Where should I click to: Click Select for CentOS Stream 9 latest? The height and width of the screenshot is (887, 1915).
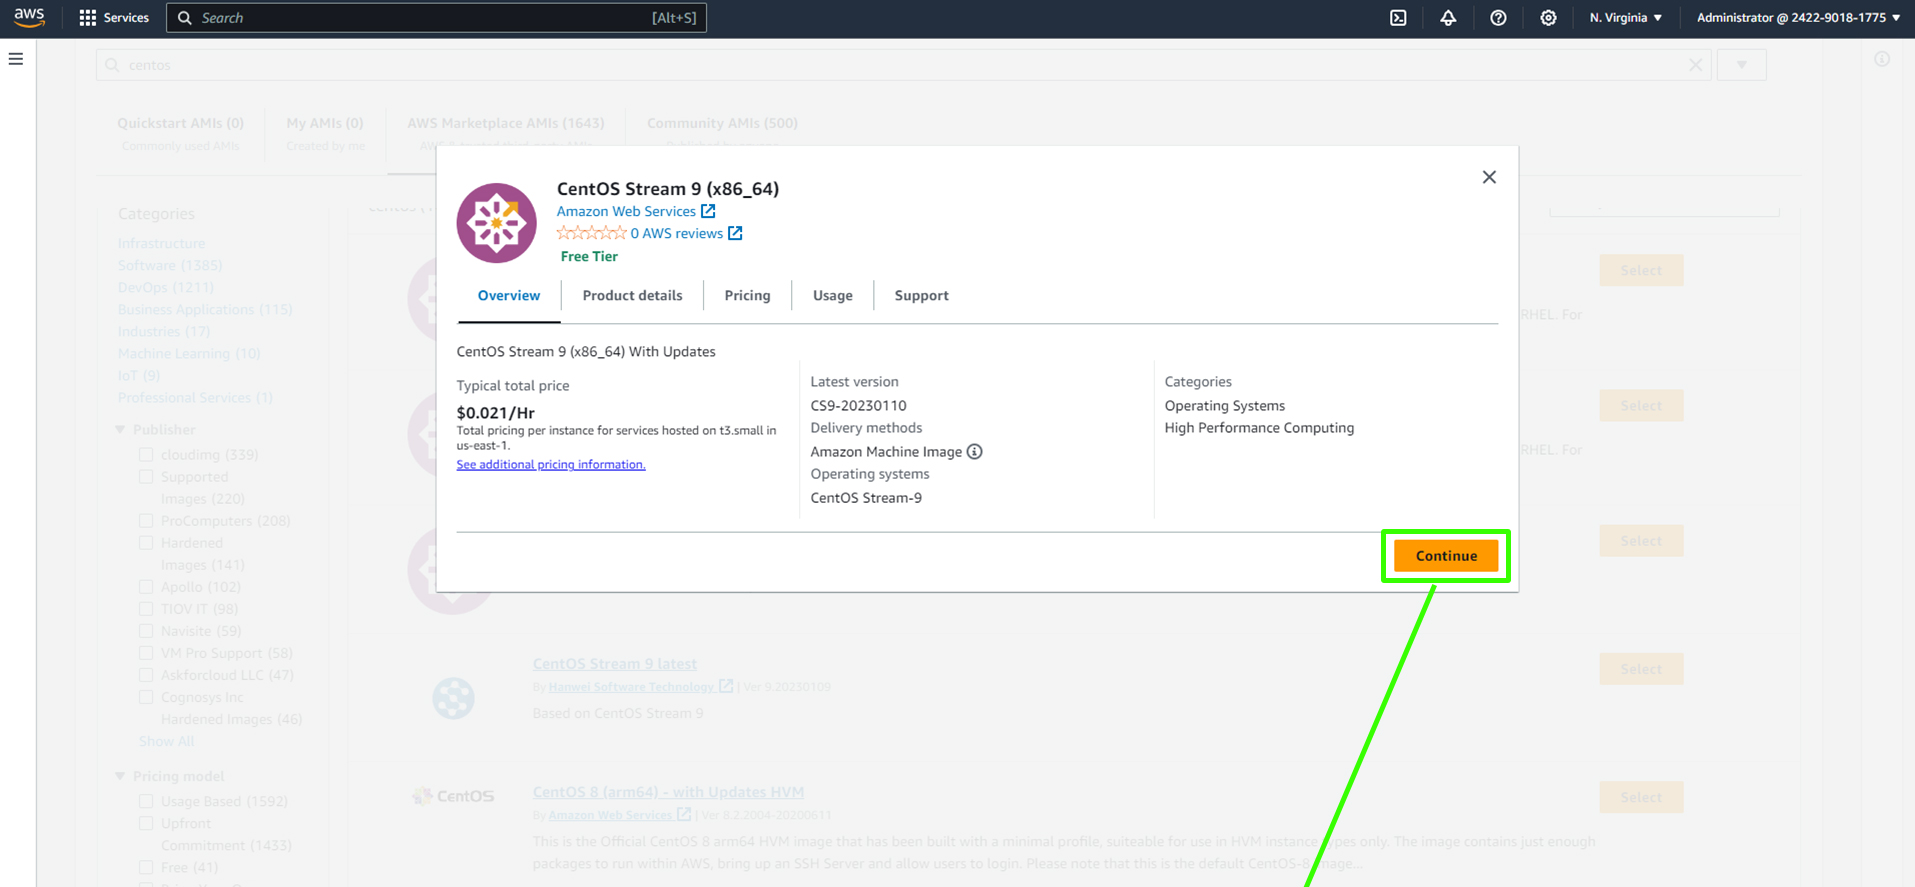1641,669
